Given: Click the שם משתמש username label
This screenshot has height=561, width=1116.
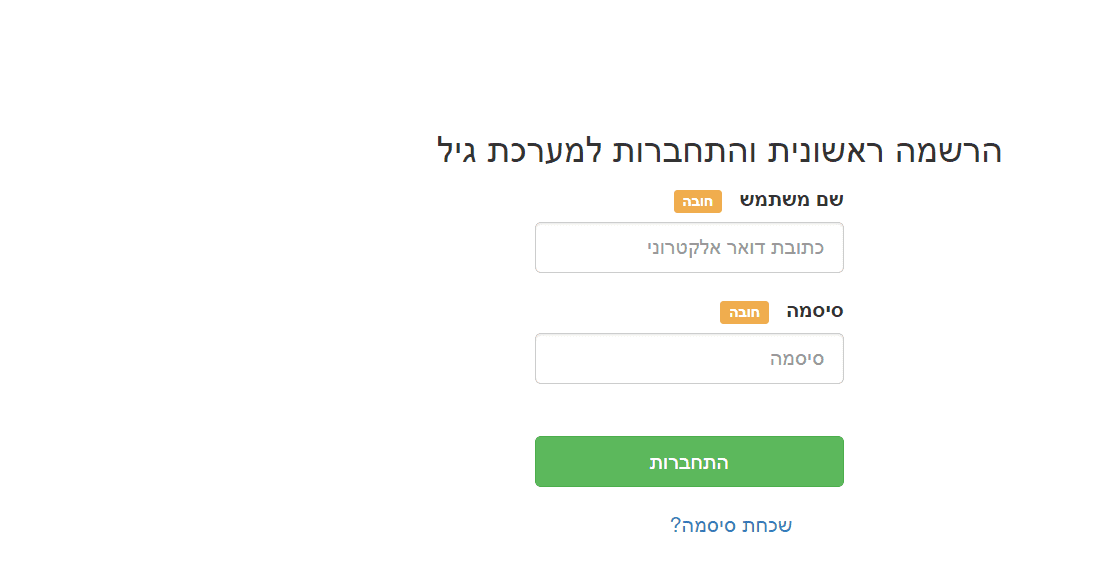Looking at the screenshot, I should coord(791,200).
